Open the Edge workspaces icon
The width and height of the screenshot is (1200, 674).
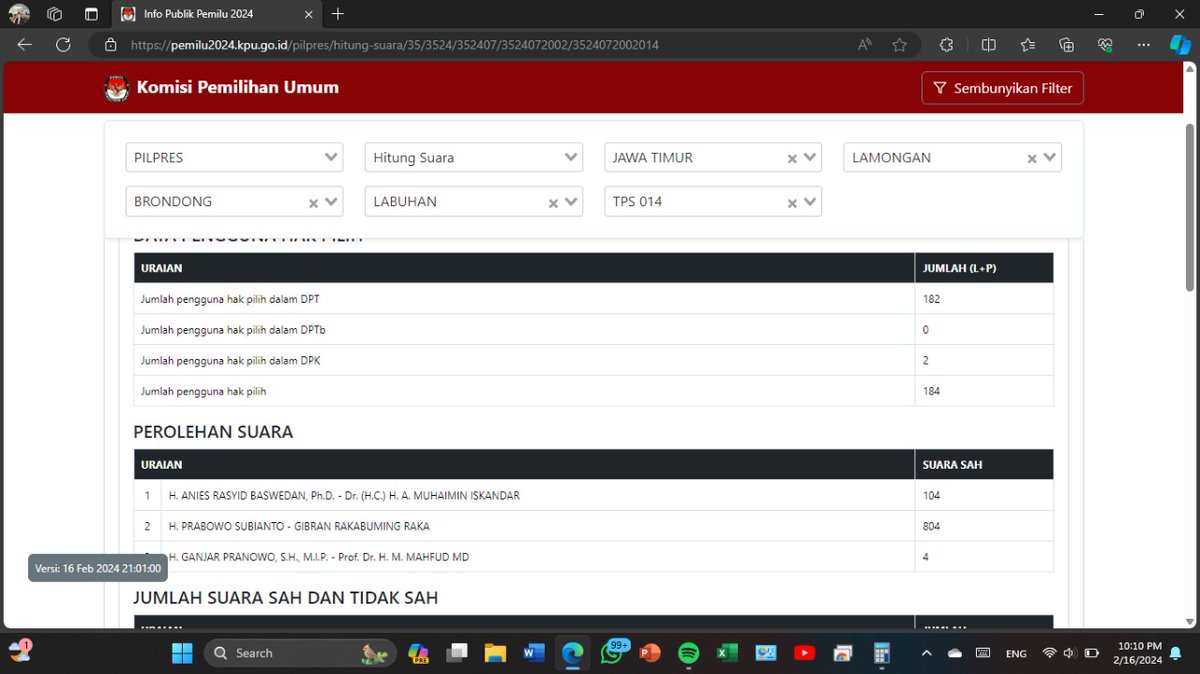[x=55, y=14]
